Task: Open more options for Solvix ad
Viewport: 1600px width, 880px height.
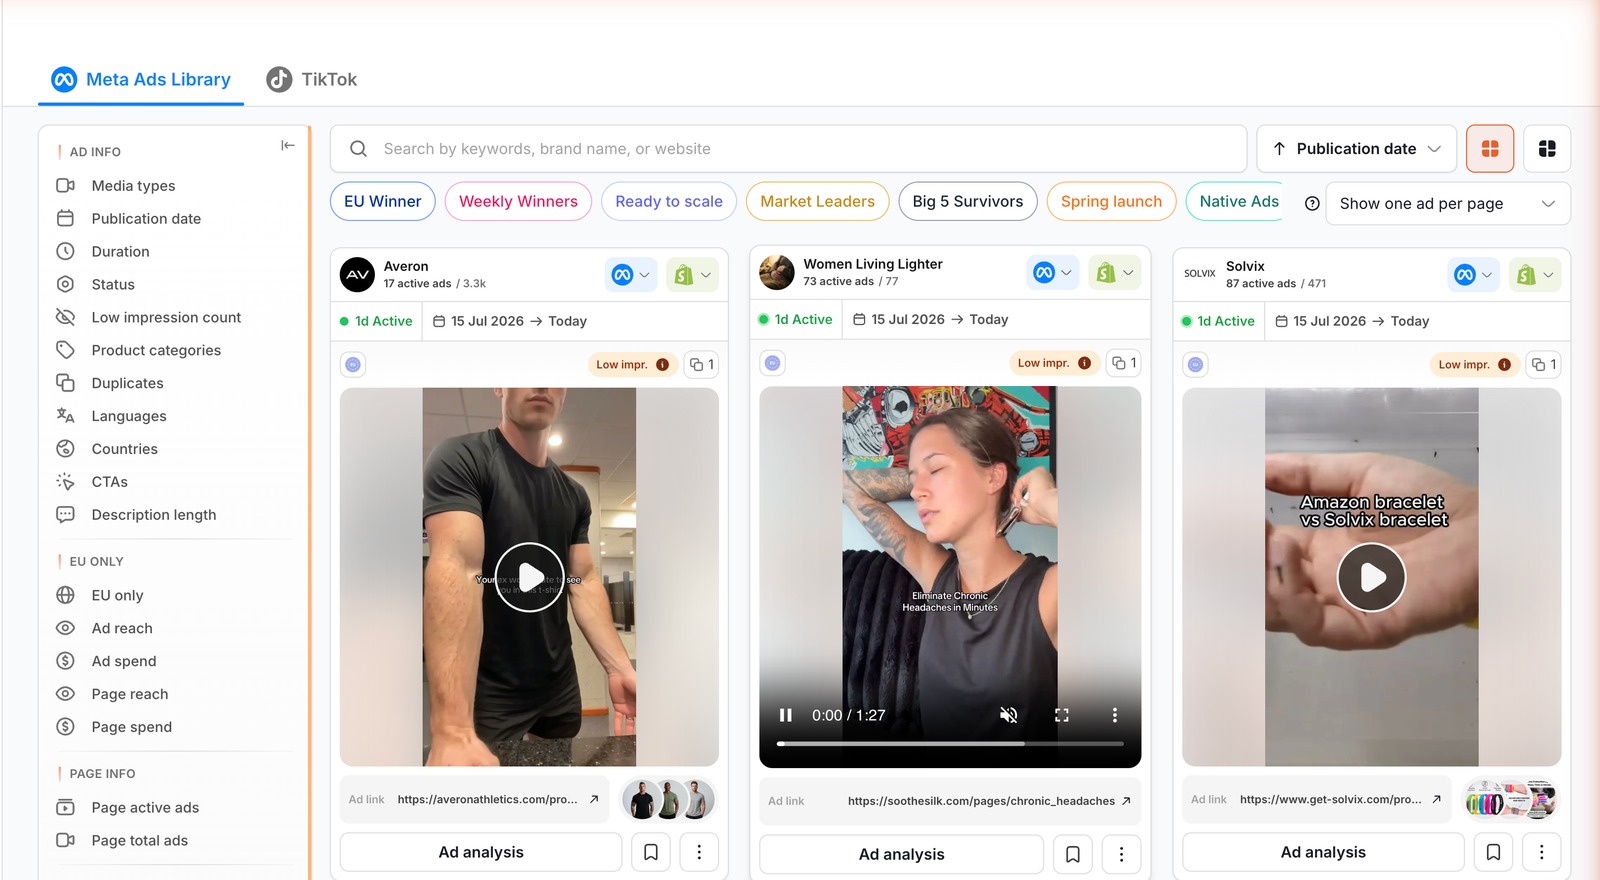Action: coord(1541,852)
